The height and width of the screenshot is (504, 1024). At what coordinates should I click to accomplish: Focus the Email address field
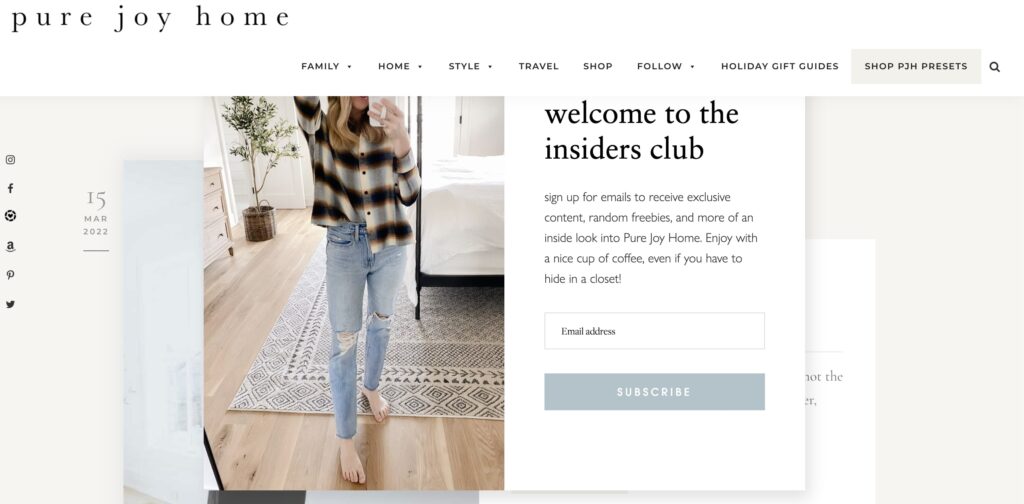pos(654,331)
